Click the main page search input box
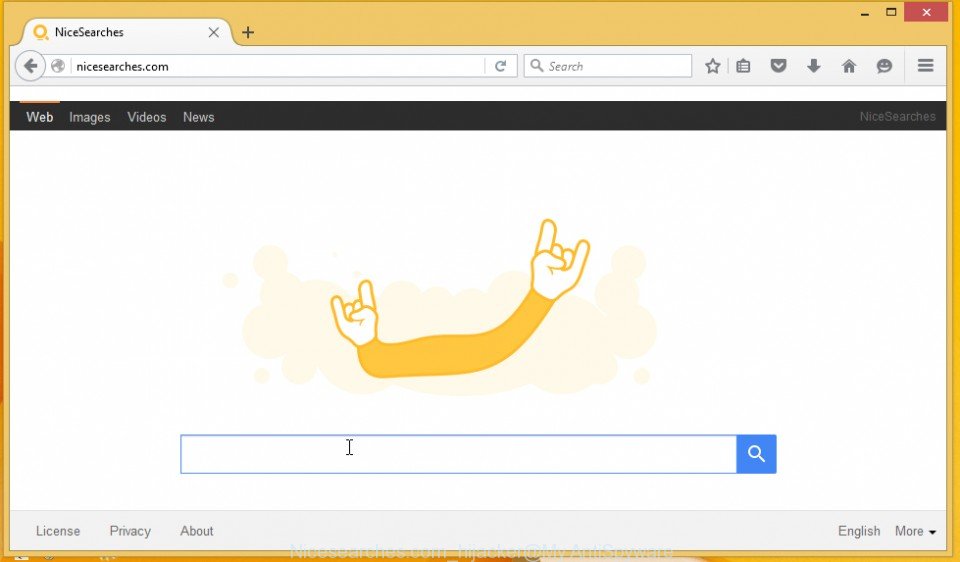960x562 pixels. tap(459, 454)
